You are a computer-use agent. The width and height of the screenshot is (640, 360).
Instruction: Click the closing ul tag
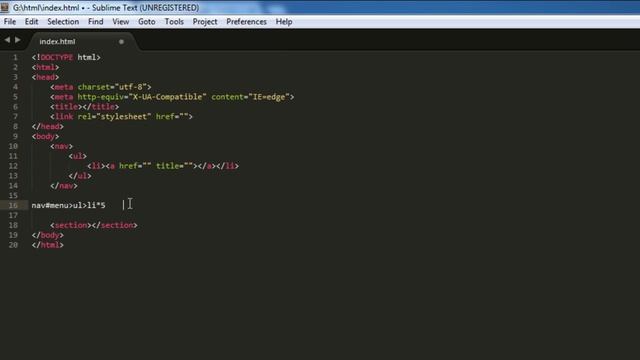coord(80,176)
